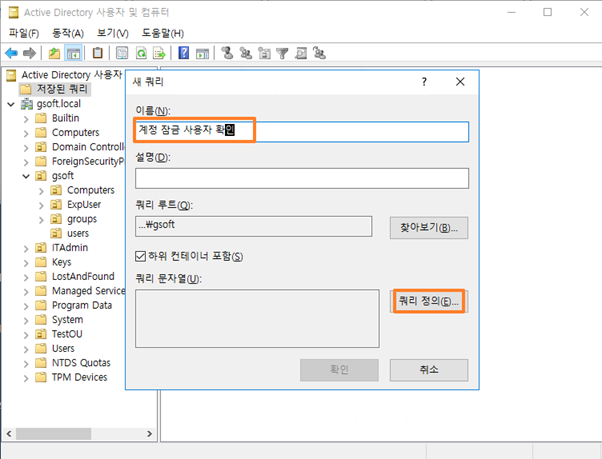602x459 pixels.
Task: Click the 쿼리 루트 path field
Action: click(x=253, y=226)
